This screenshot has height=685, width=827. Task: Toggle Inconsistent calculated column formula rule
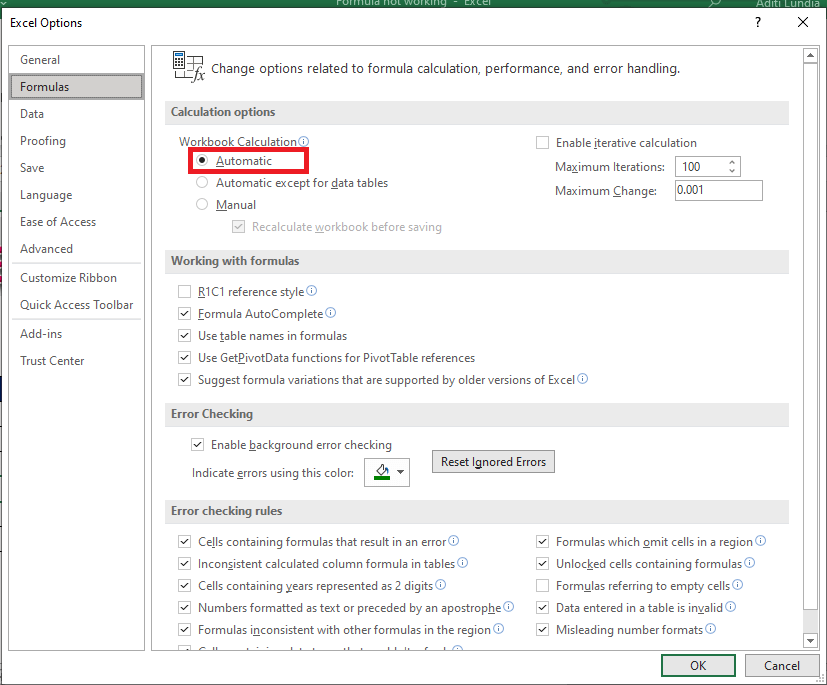[185, 564]
